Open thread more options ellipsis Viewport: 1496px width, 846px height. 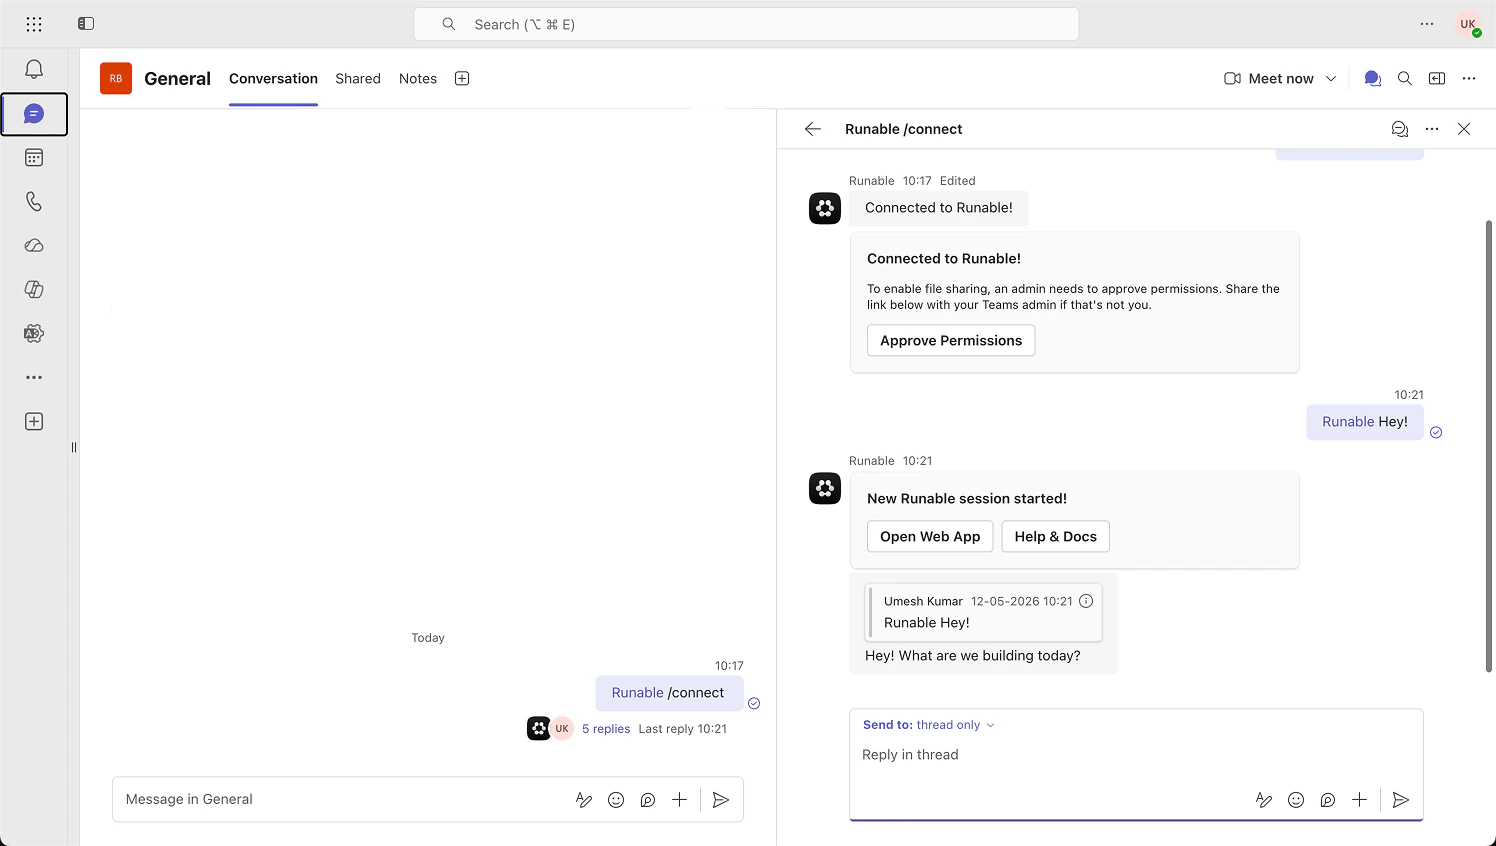(1432, 129)
